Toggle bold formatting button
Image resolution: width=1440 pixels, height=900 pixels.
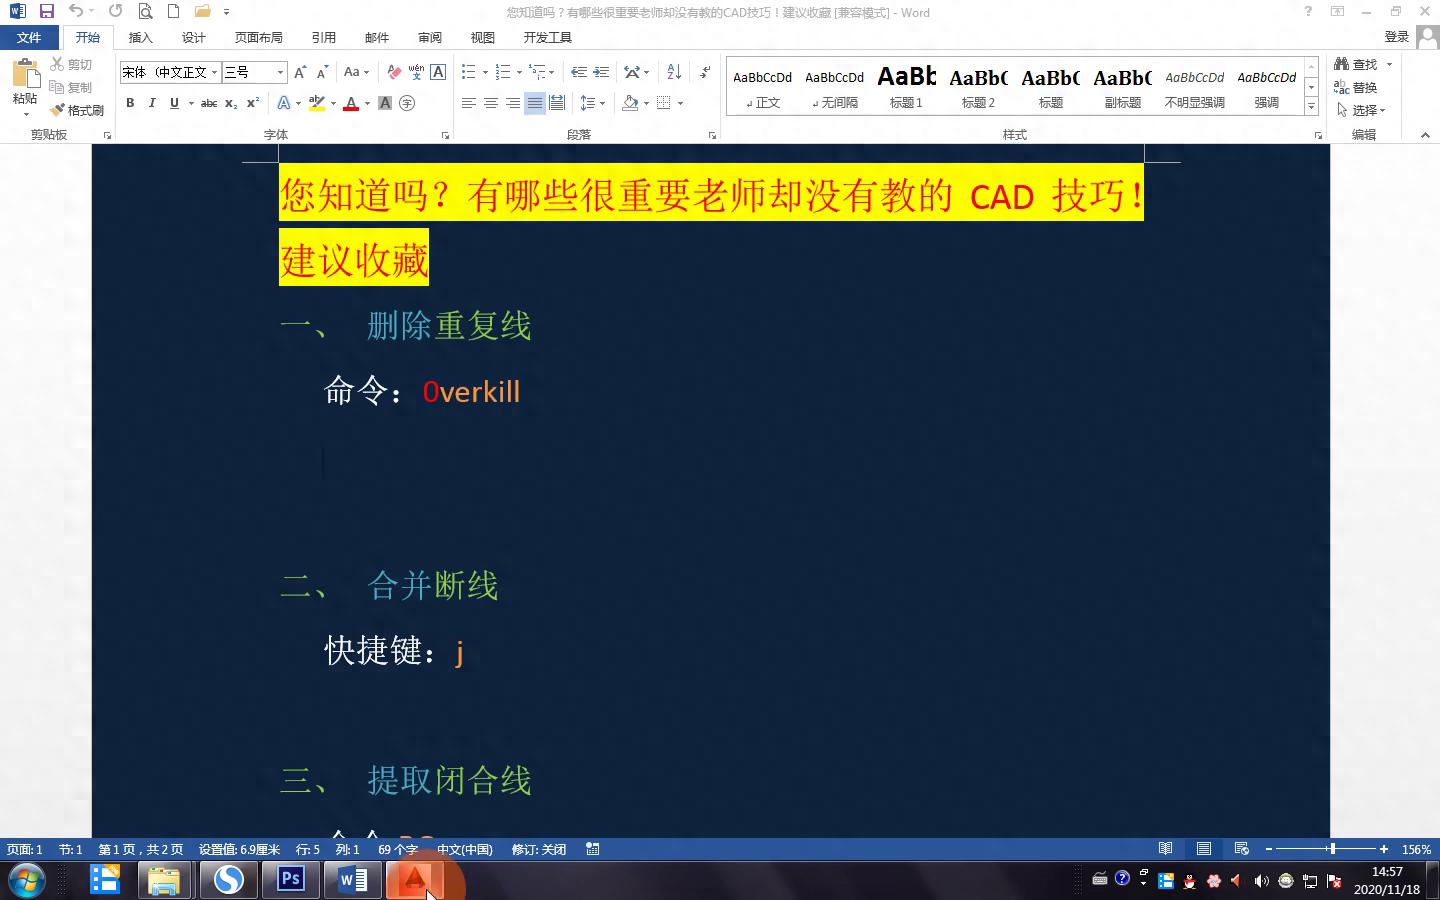[130, 103]
